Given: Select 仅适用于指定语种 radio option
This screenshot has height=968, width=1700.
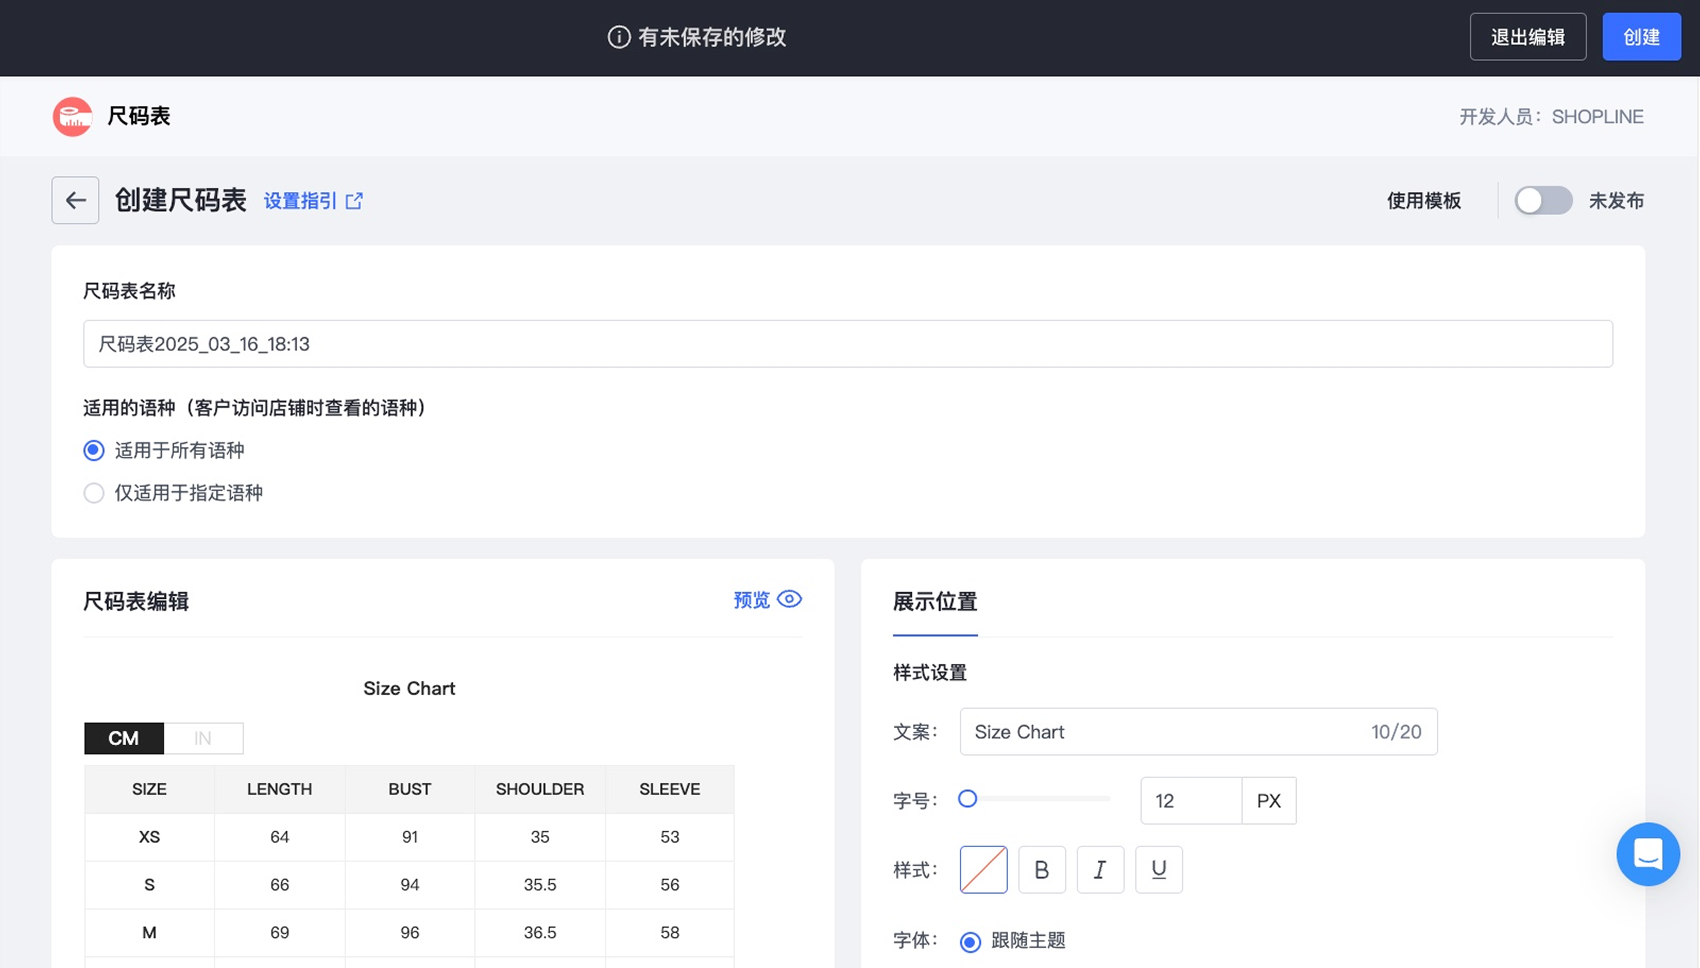Looking at the screenshot, I should pyautogui.click(x=94, y=493).
